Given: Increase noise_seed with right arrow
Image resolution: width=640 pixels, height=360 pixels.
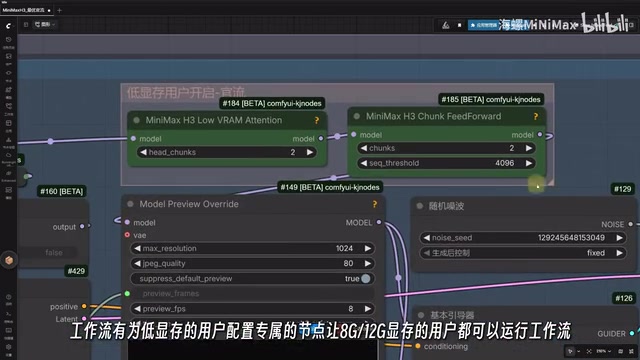Looking at the screenshot, I should pyautogui.click(x=620, y=238).
